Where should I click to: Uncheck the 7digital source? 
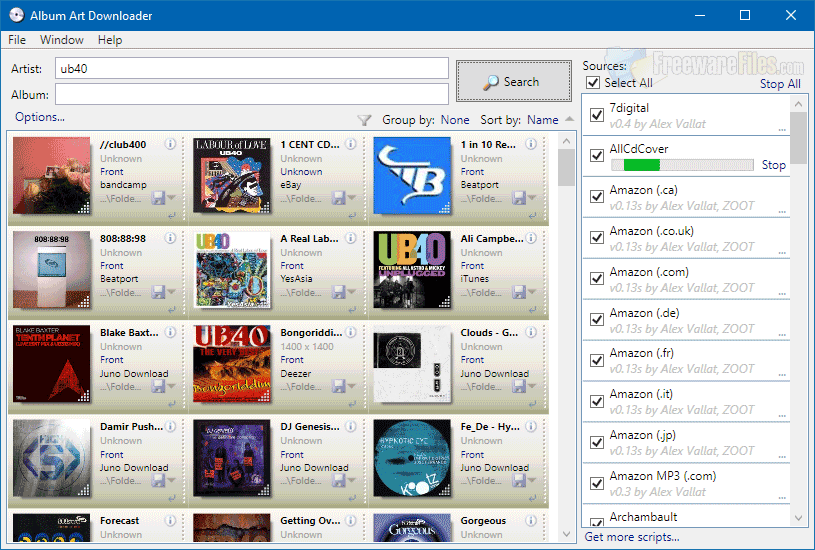pos(597,114)
